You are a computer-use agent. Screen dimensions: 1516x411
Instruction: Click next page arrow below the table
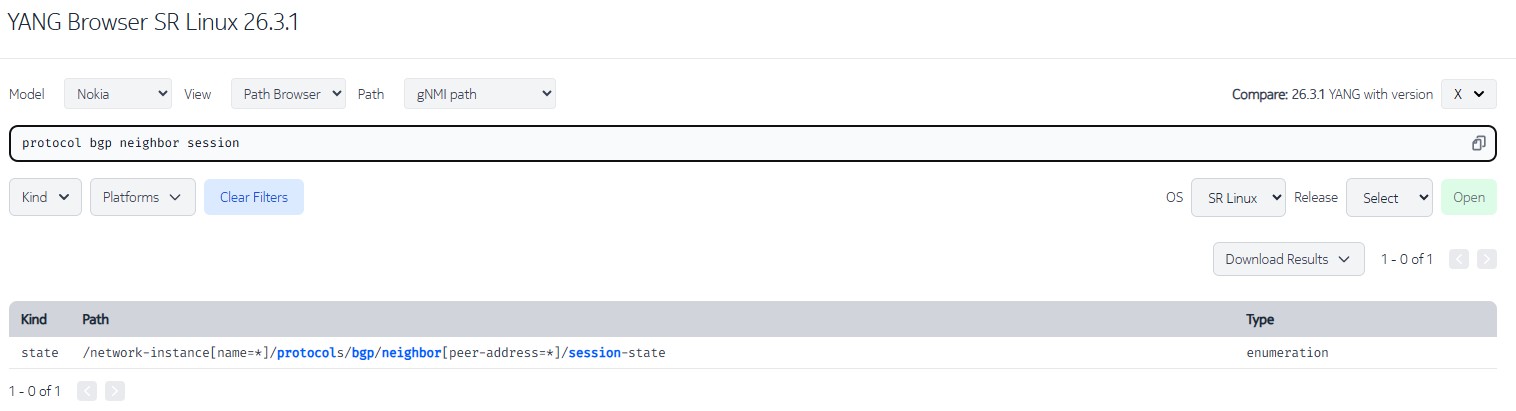click(115, 391)
